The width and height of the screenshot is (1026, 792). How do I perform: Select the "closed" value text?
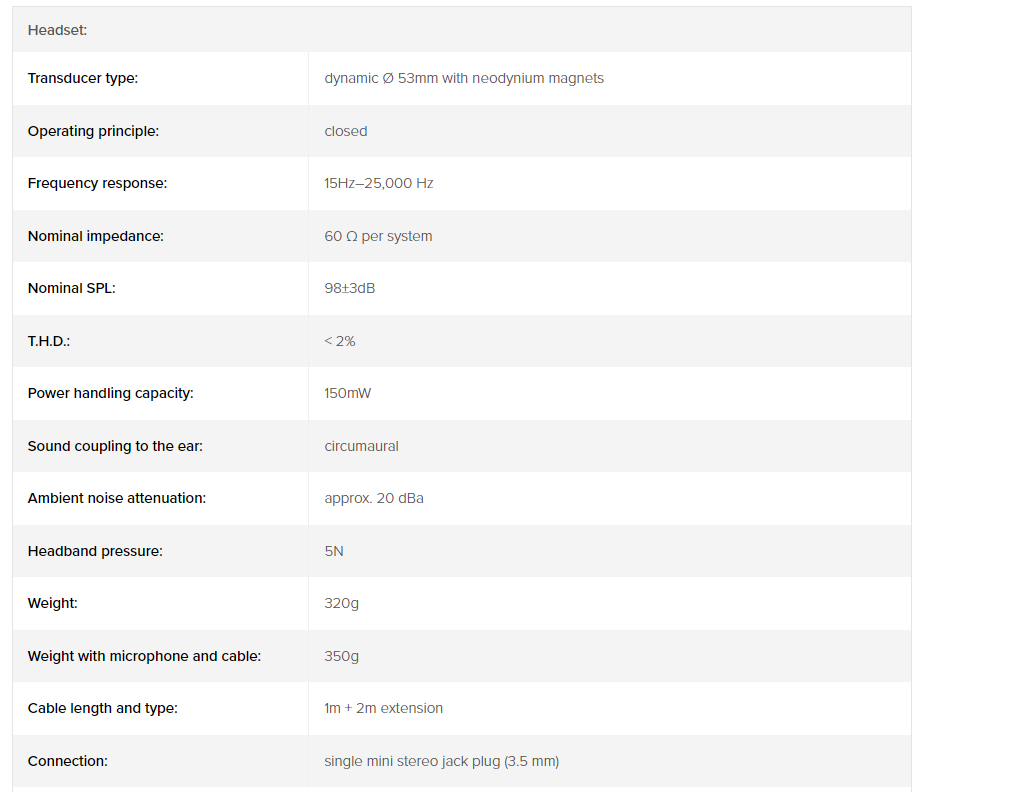pyautogui.click(x=346, y=131)
